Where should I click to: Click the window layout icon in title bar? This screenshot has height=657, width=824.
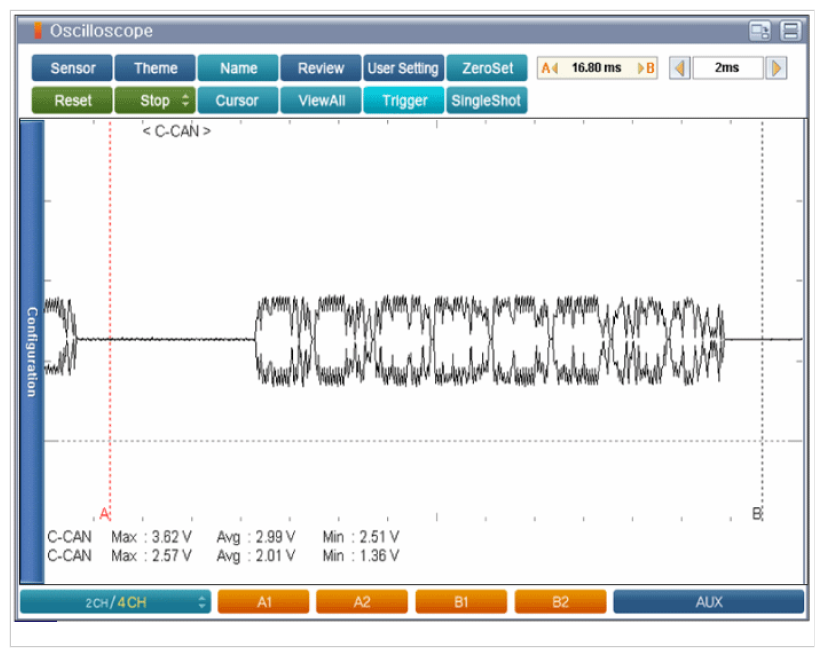click(760, 30)
